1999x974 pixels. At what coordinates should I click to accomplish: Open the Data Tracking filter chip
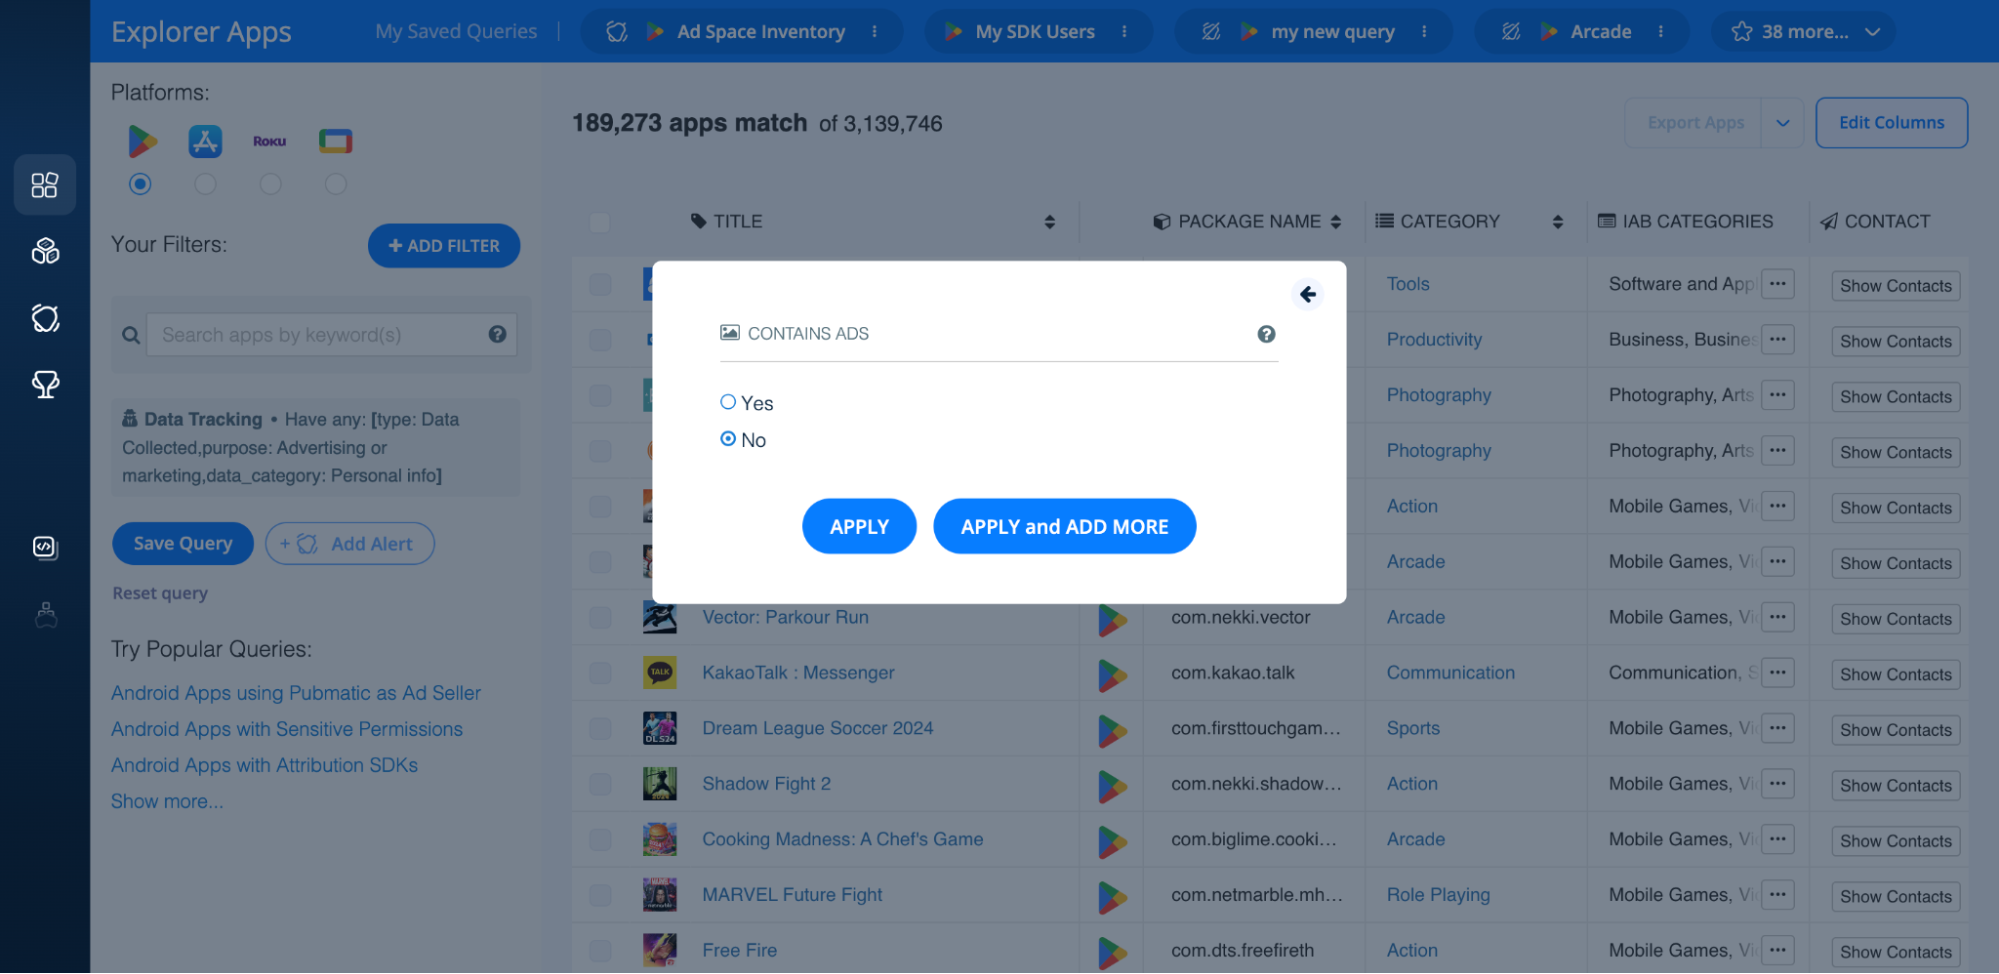(316, 448)
